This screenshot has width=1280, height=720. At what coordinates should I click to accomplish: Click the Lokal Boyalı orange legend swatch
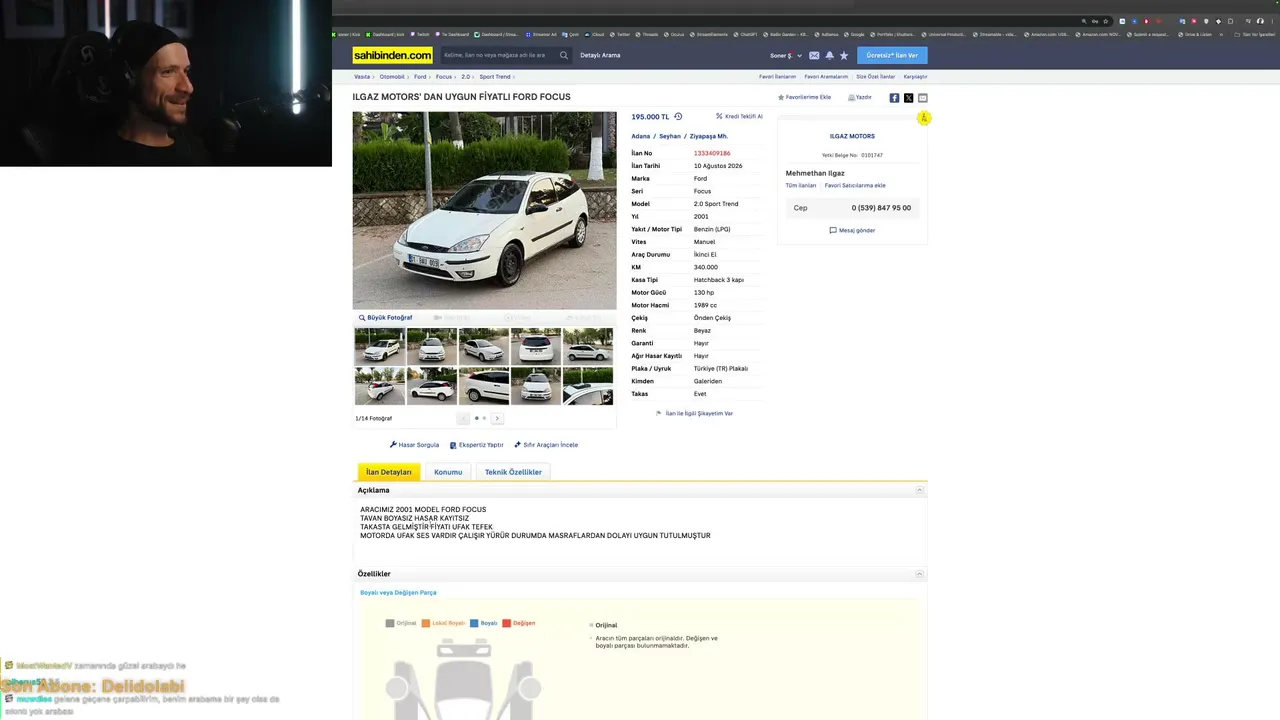click(x=426, y=623)
